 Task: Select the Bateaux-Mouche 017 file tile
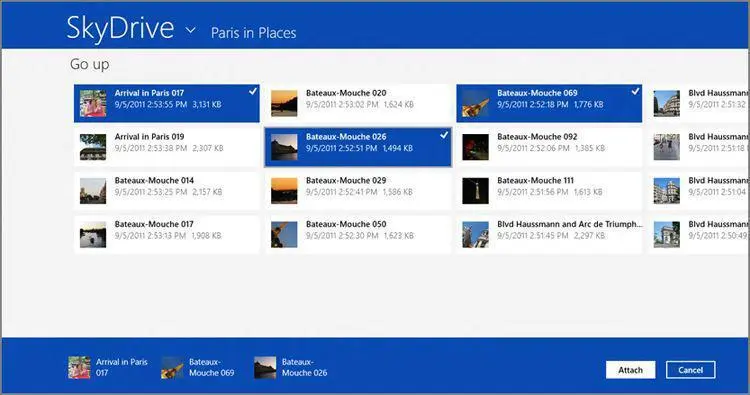coord(166,234)
